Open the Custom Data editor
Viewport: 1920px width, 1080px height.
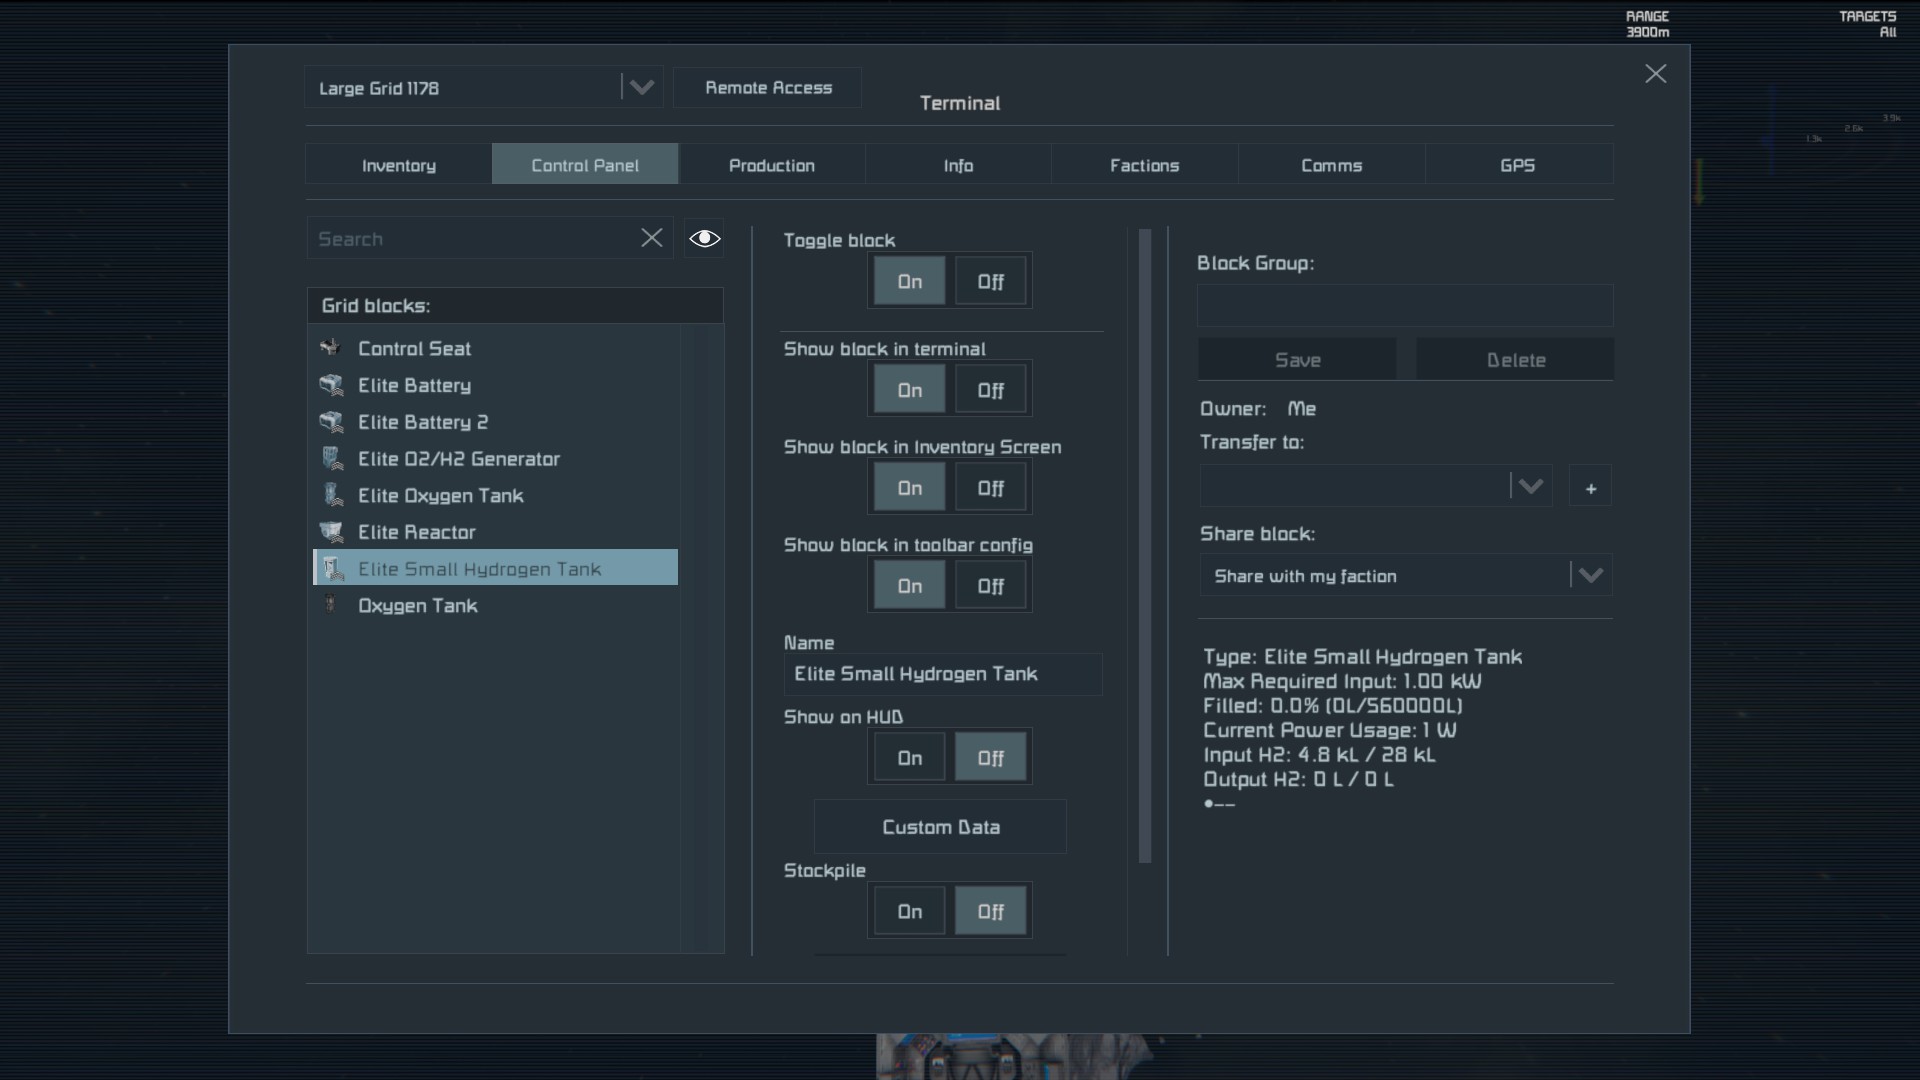[x=940, y=827]
